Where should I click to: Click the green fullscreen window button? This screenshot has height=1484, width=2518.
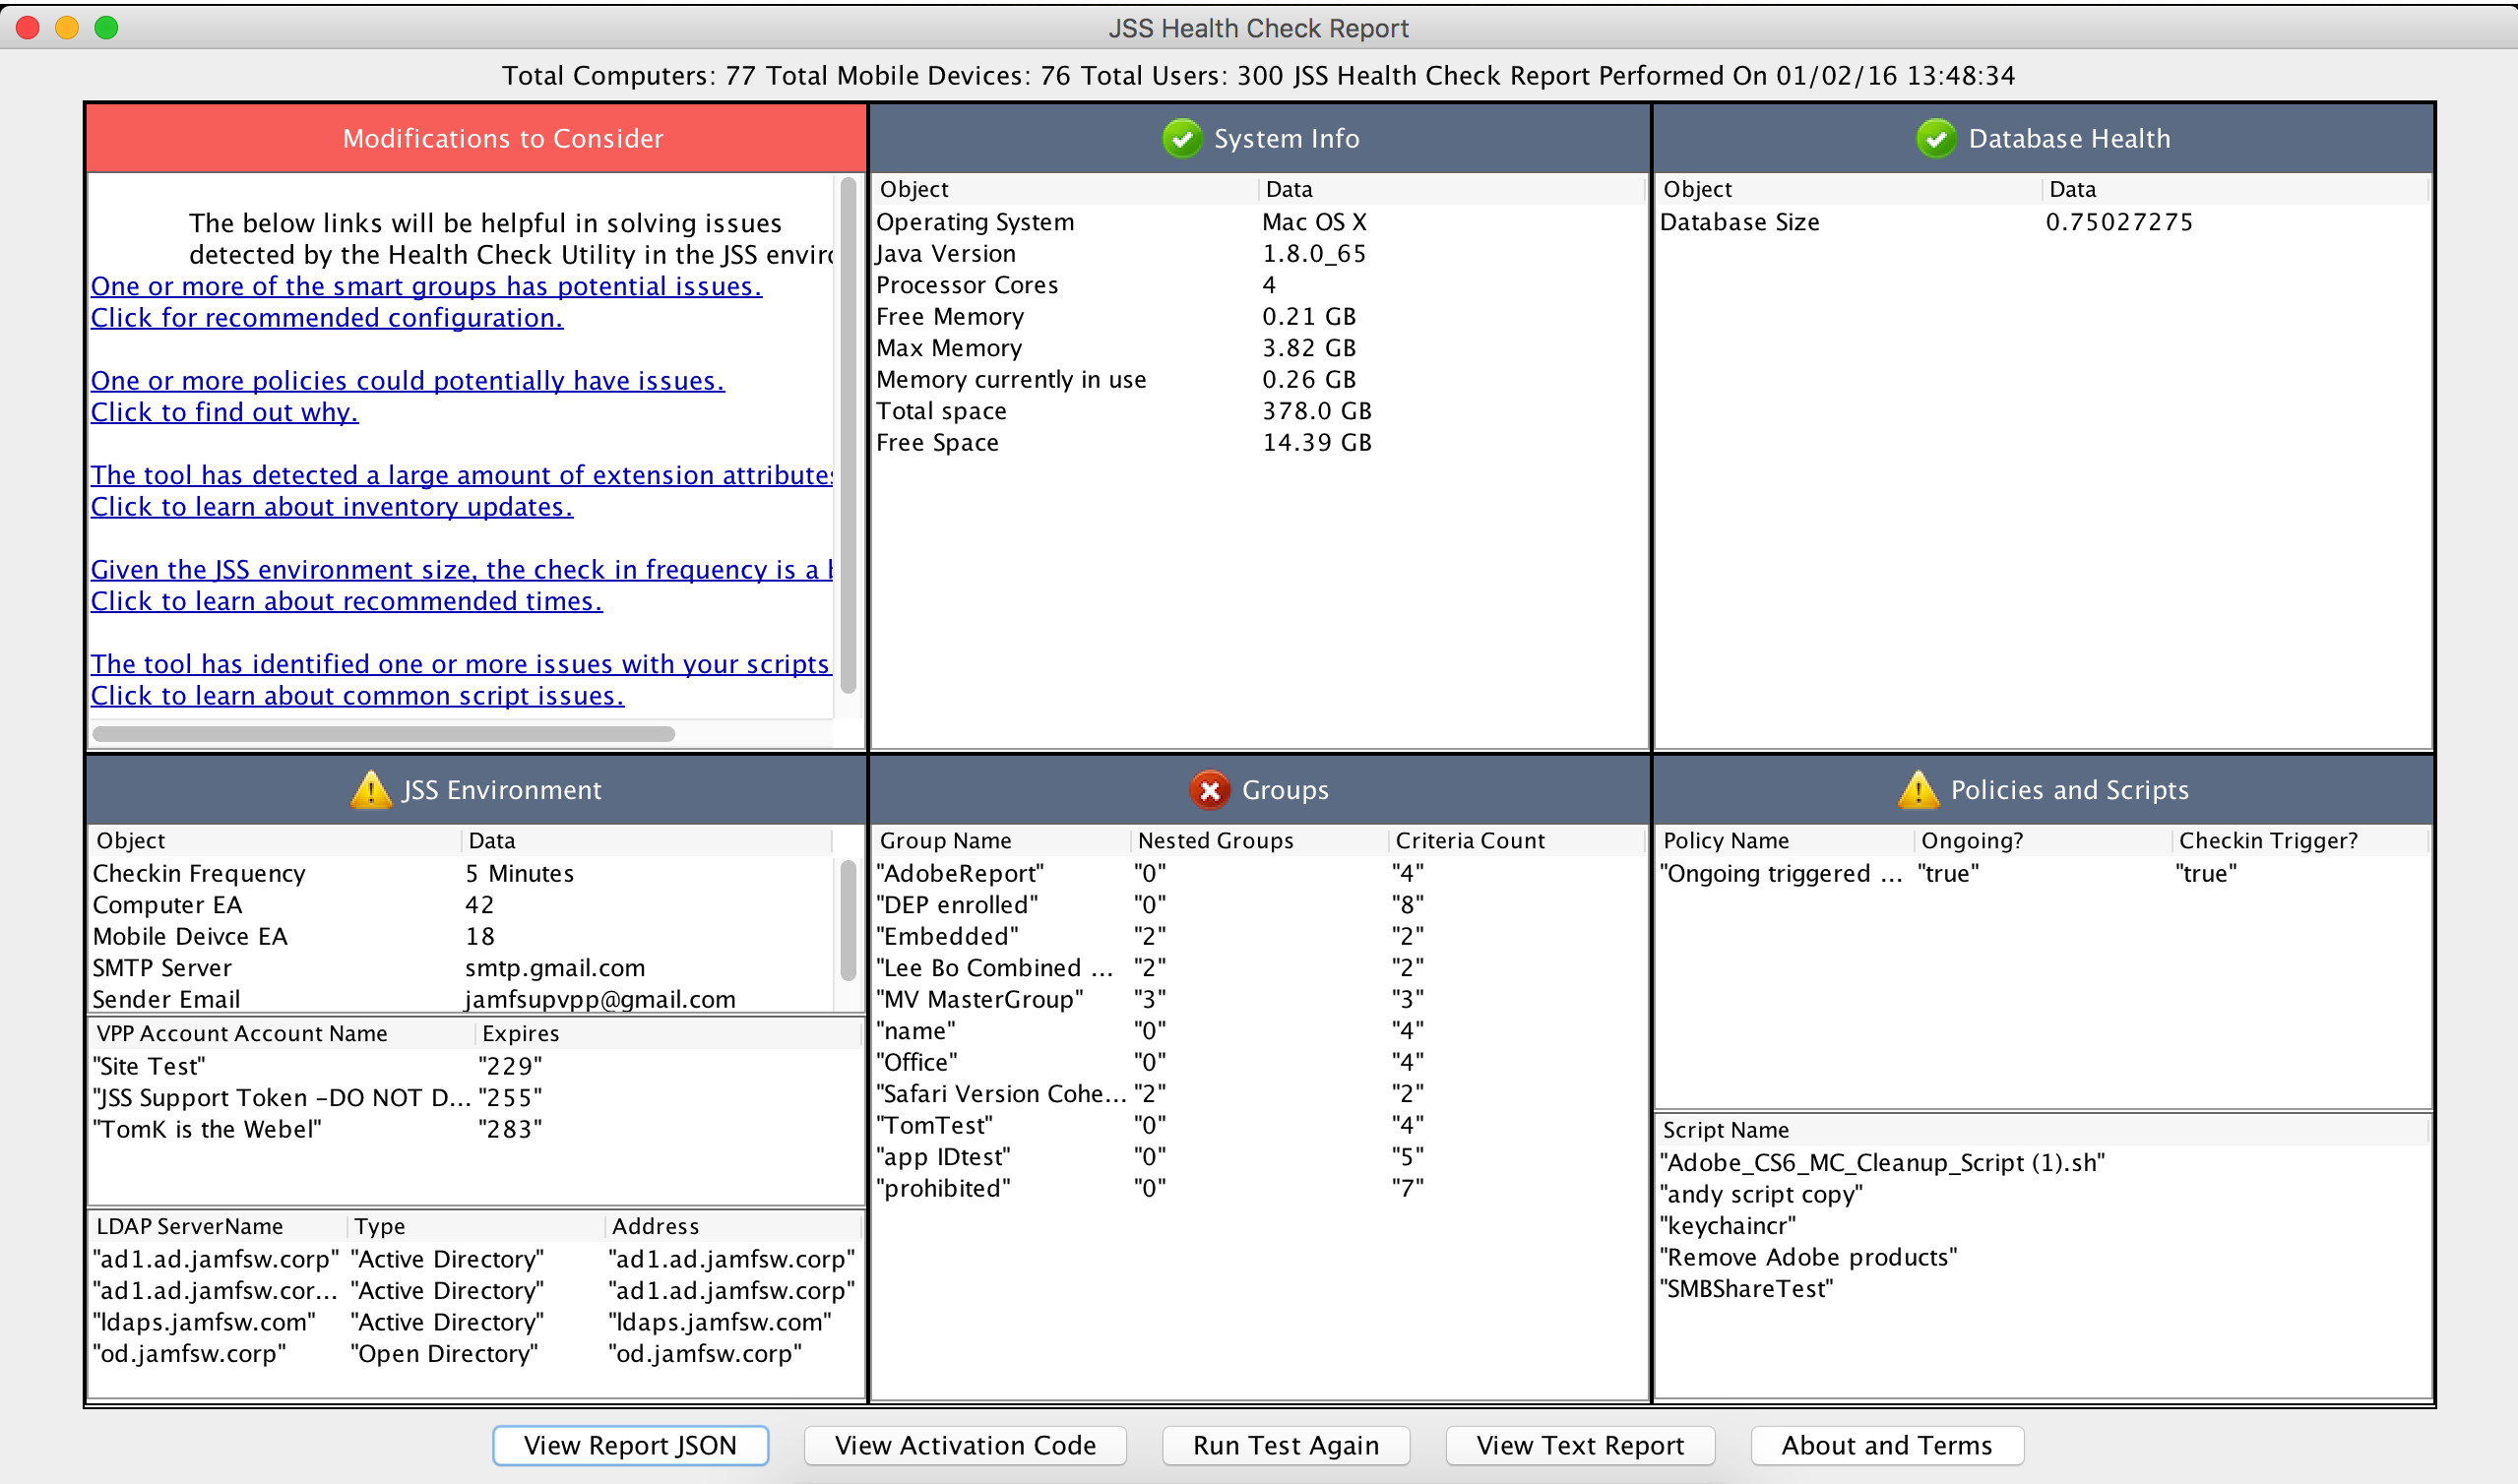pos(106,27)
